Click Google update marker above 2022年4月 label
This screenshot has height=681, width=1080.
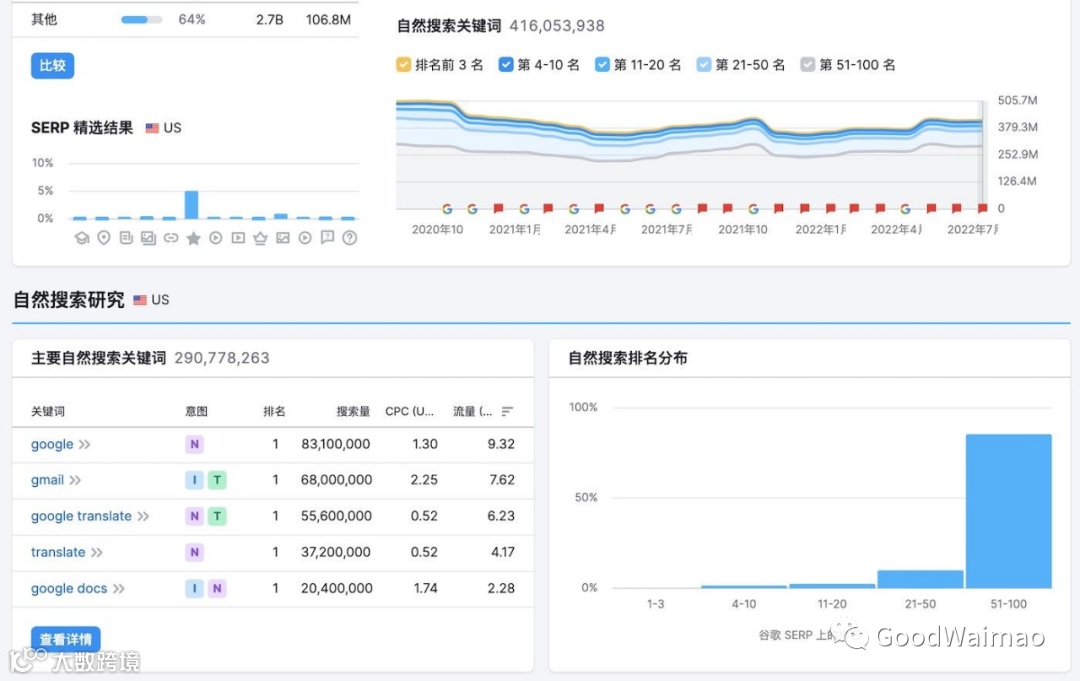pyautogui.click(x=905, y=209)
